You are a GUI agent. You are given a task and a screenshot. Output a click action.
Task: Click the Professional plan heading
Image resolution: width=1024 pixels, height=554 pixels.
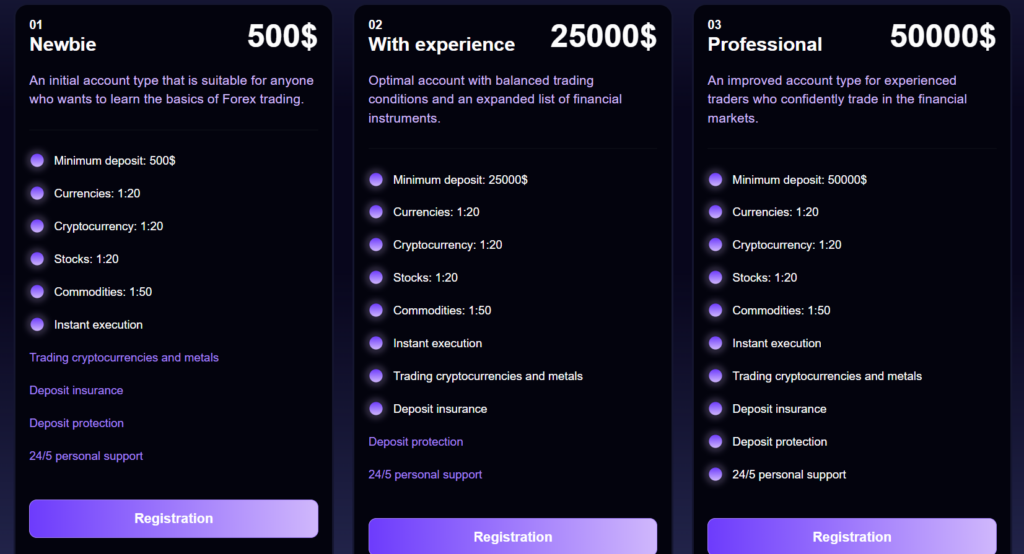tap(764, 44)
